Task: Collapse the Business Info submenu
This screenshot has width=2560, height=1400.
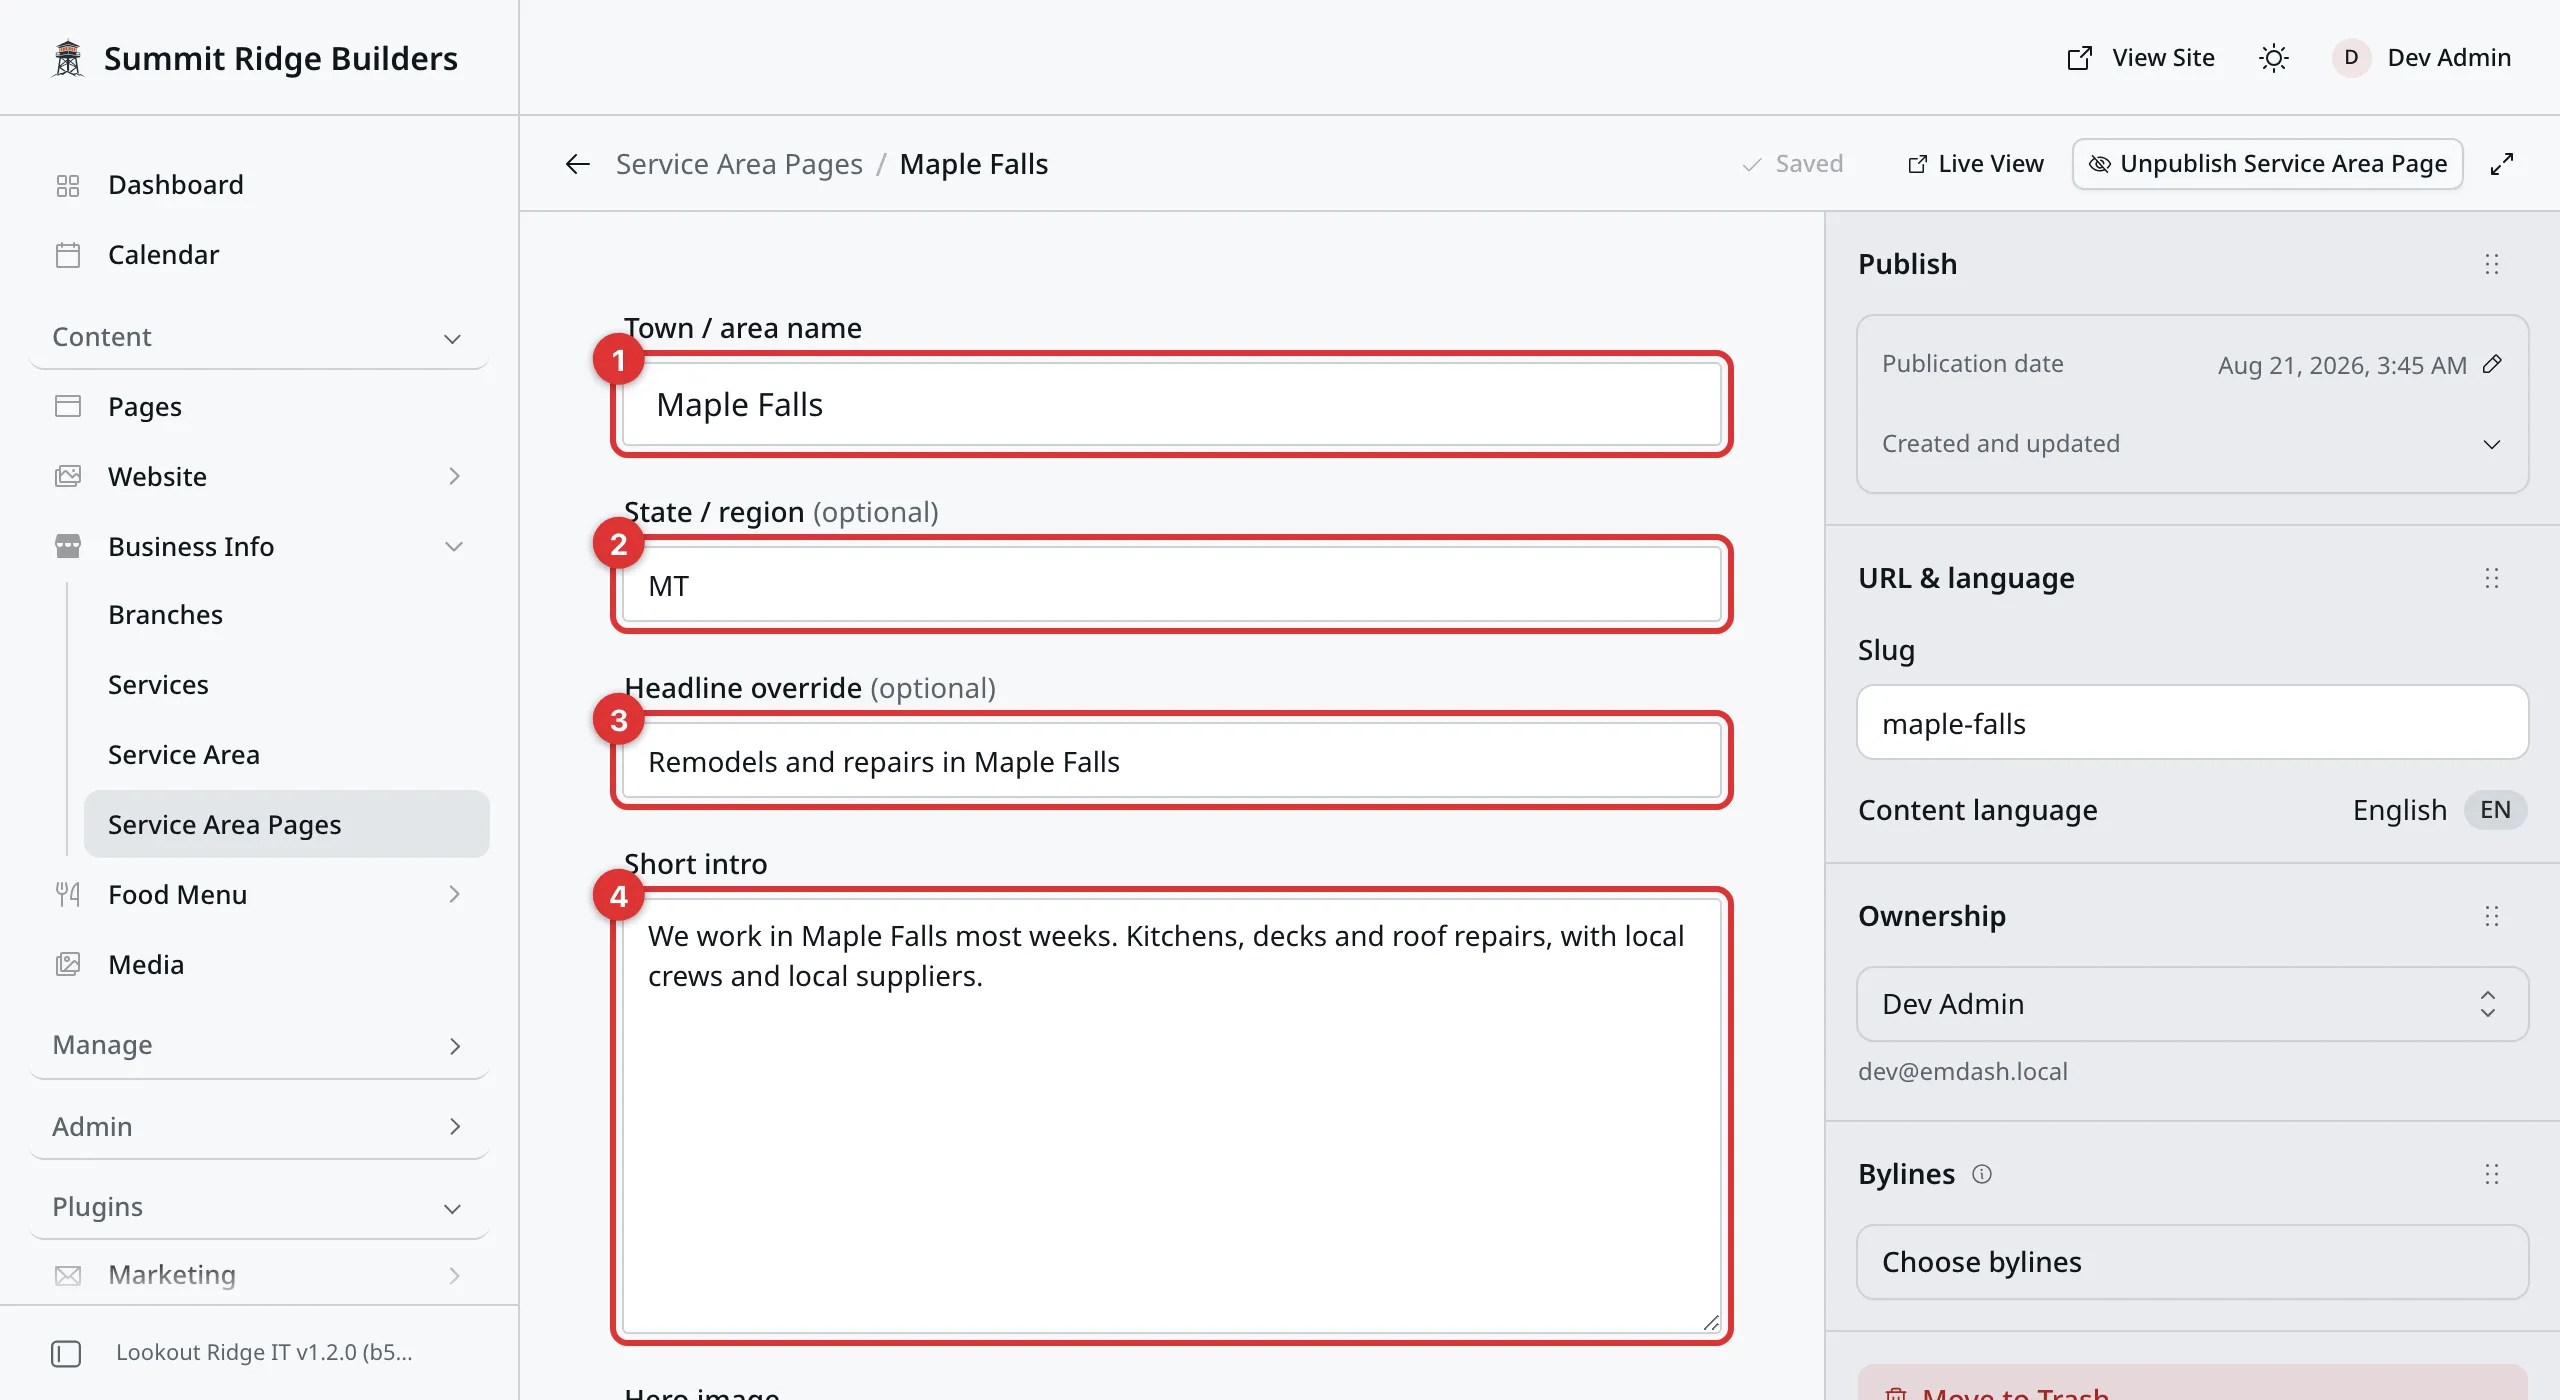Action: [260, 547]
